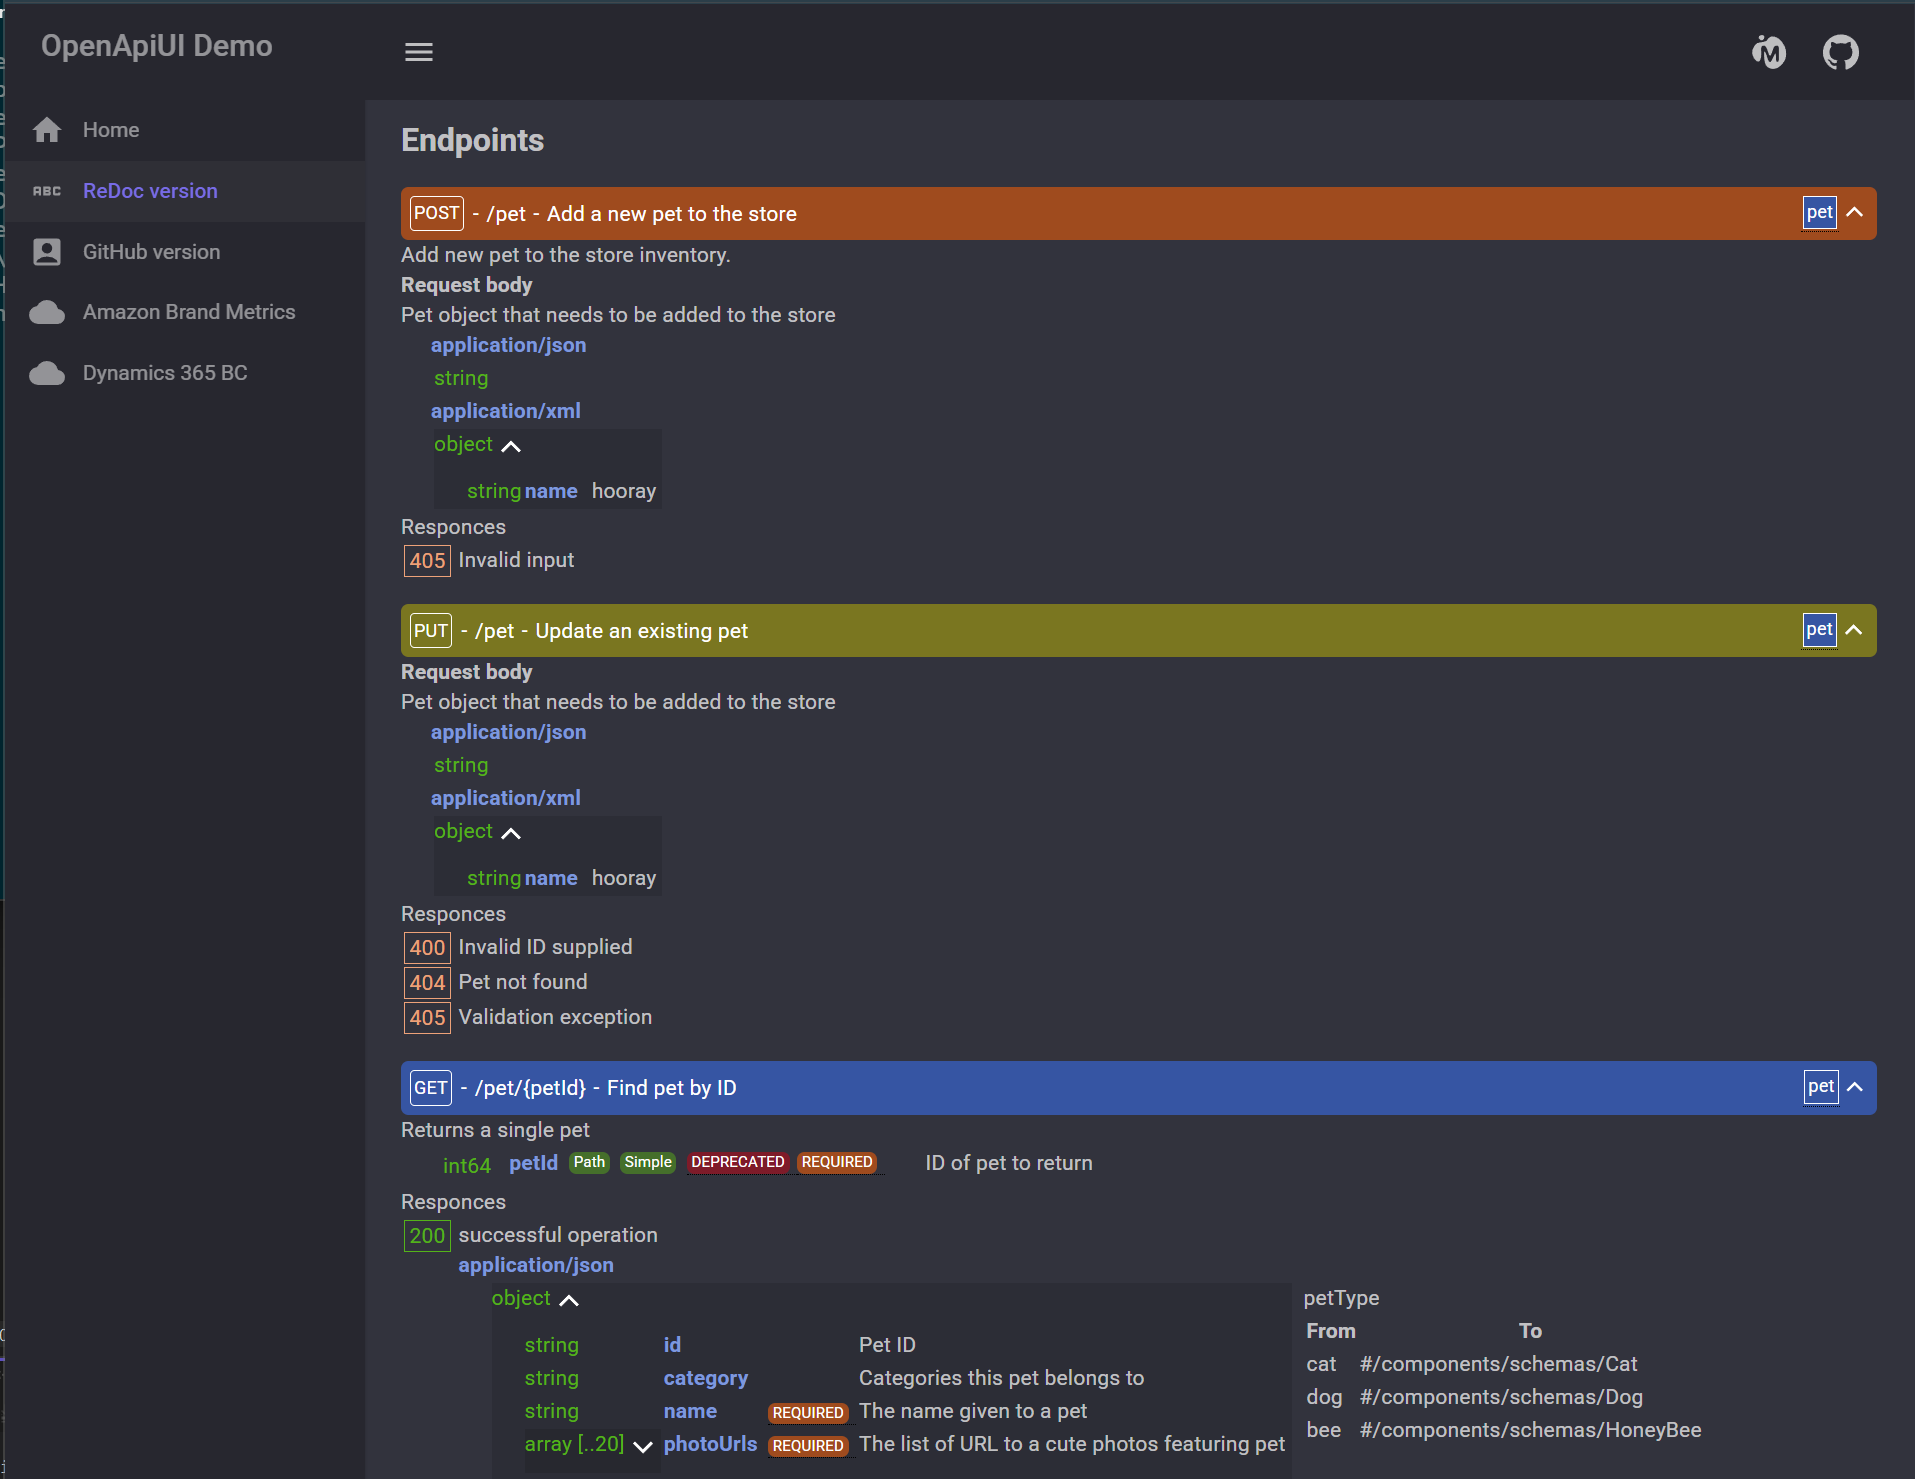
Task: Click the PUT /pet orange-olive header bar
Action: coord(1100,631)
